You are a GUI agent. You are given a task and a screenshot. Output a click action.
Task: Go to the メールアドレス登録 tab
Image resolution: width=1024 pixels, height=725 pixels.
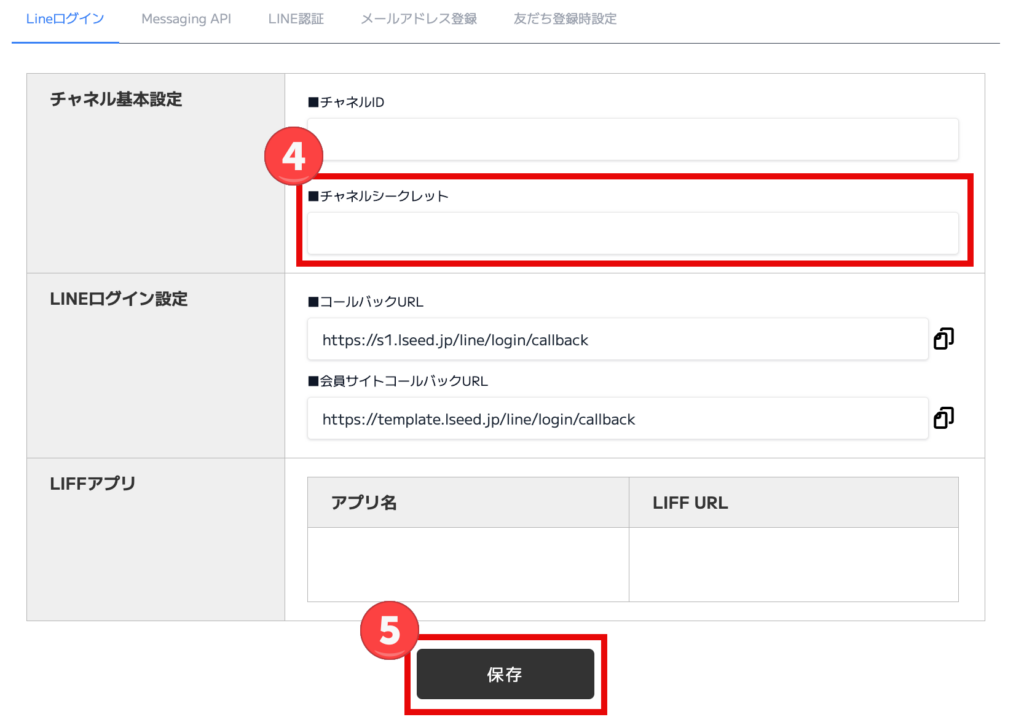pos(418,19)
